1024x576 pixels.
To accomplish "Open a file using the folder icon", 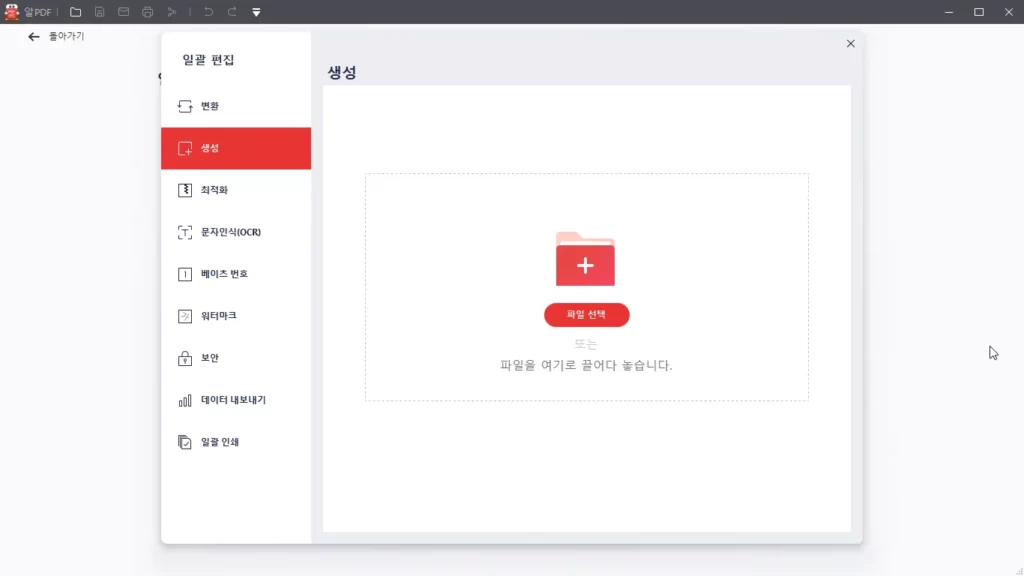I will click(76, 12).
